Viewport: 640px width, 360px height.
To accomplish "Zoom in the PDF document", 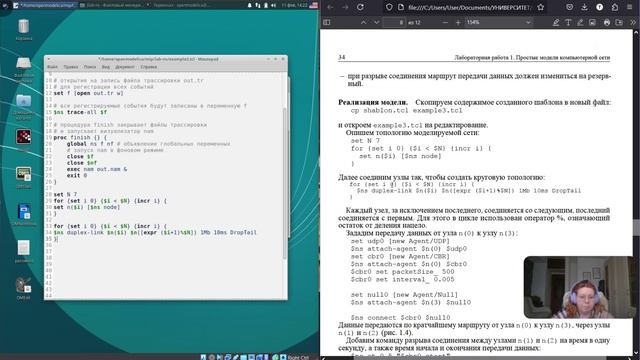I will [458, 22].
